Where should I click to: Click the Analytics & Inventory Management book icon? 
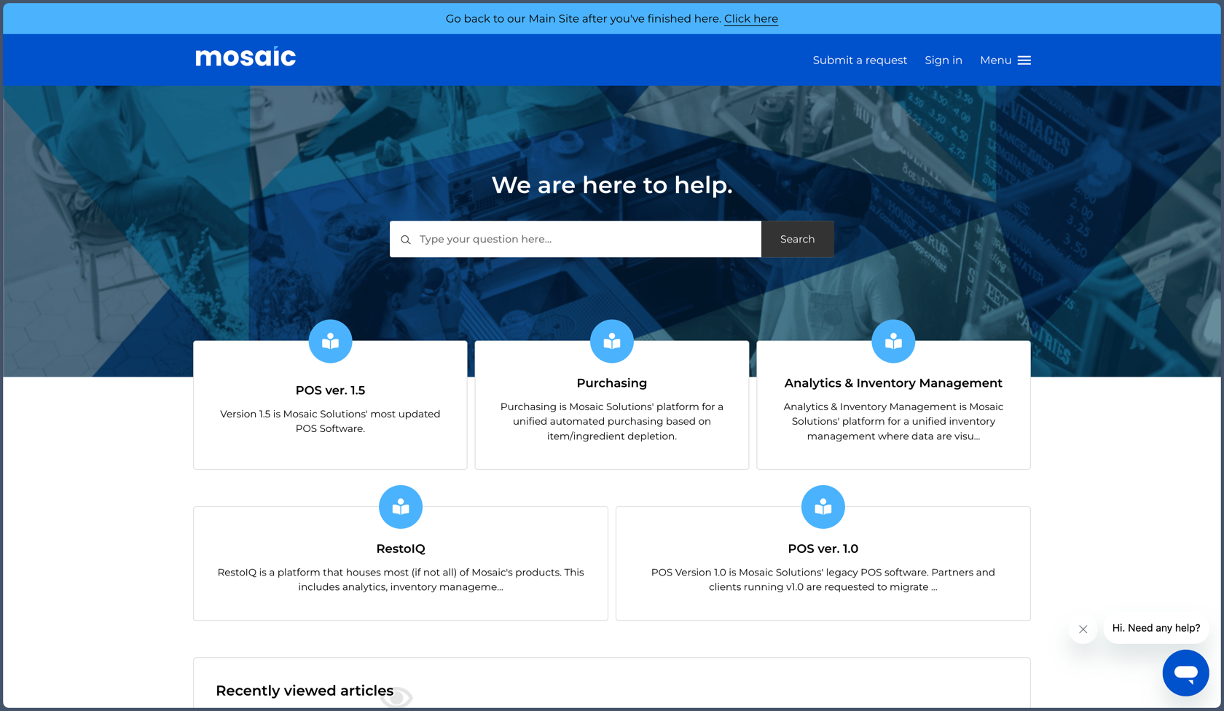click(893, 342)
